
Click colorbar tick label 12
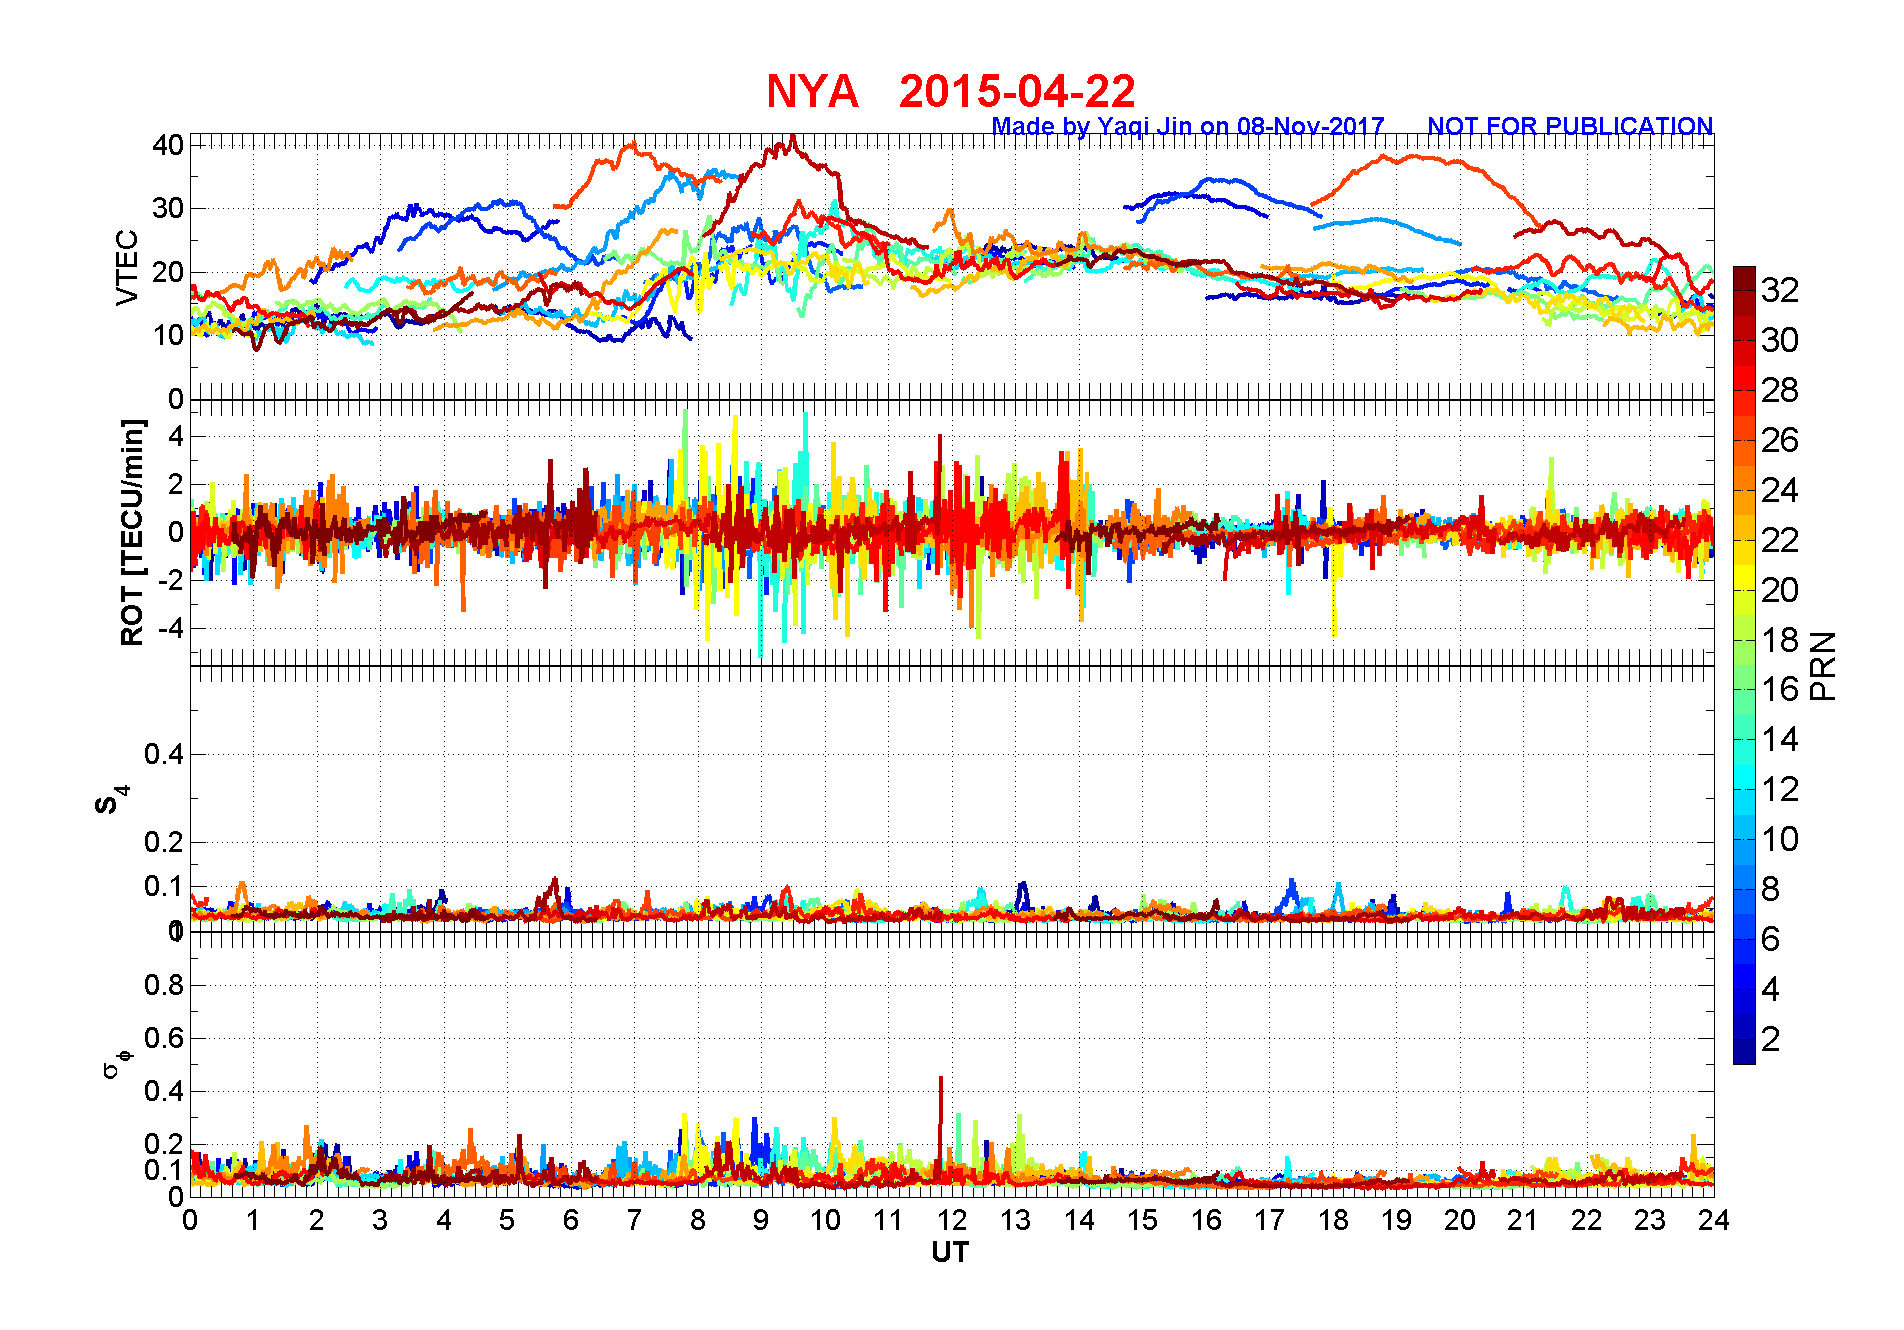[x=1780, y=789]
